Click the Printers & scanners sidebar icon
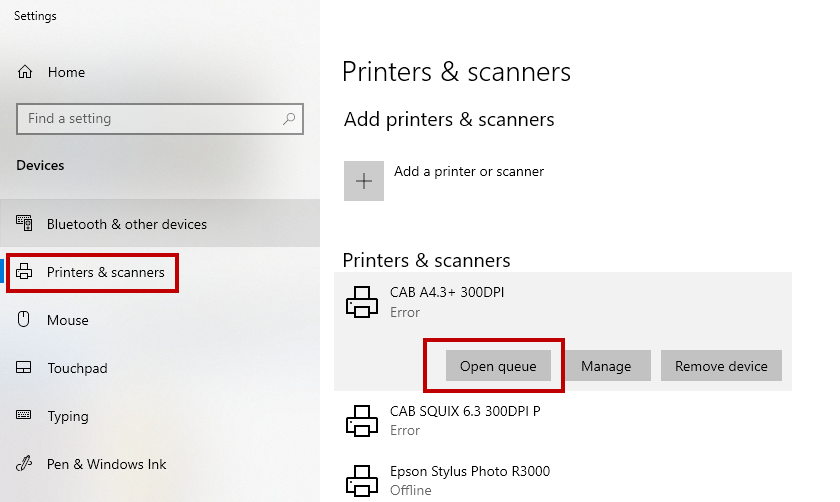Viewport: 840px width, 502px height. tap(25, 272)
